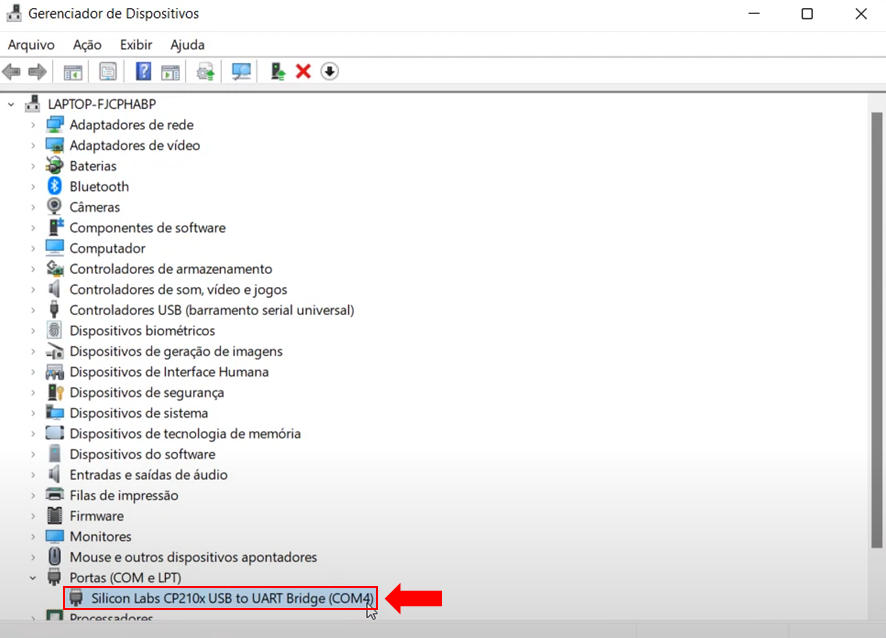Click the Mouse e outros dispositivos icon

[x=54, y=557]
